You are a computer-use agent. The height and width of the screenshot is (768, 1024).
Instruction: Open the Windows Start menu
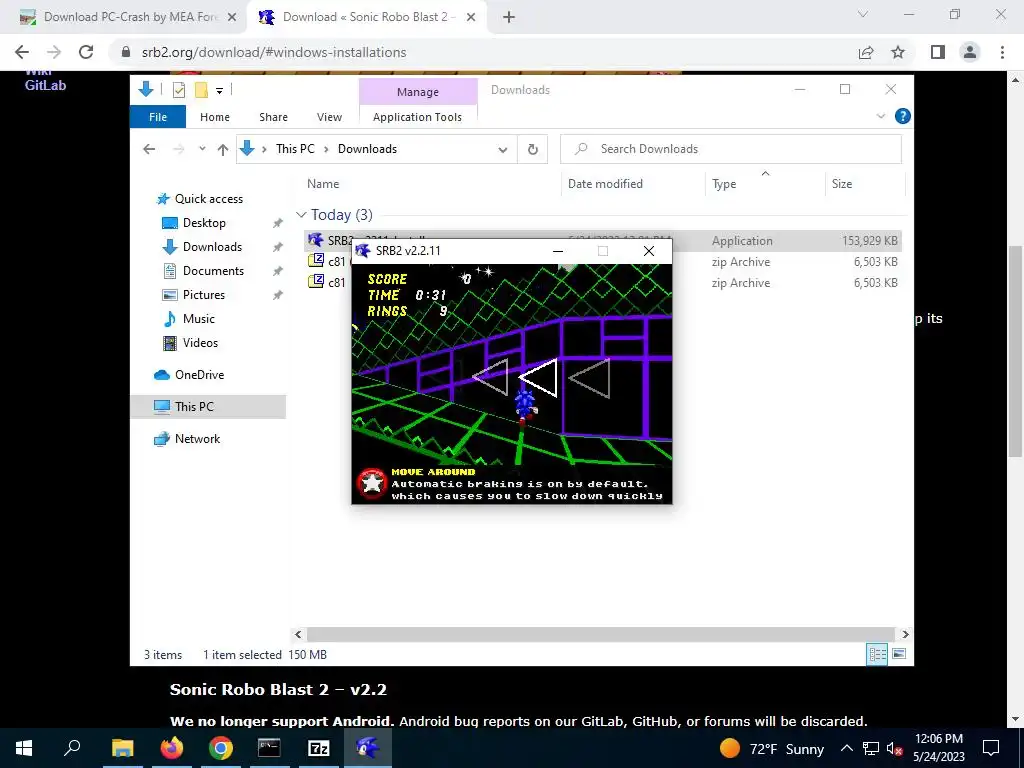coord(24,748)
